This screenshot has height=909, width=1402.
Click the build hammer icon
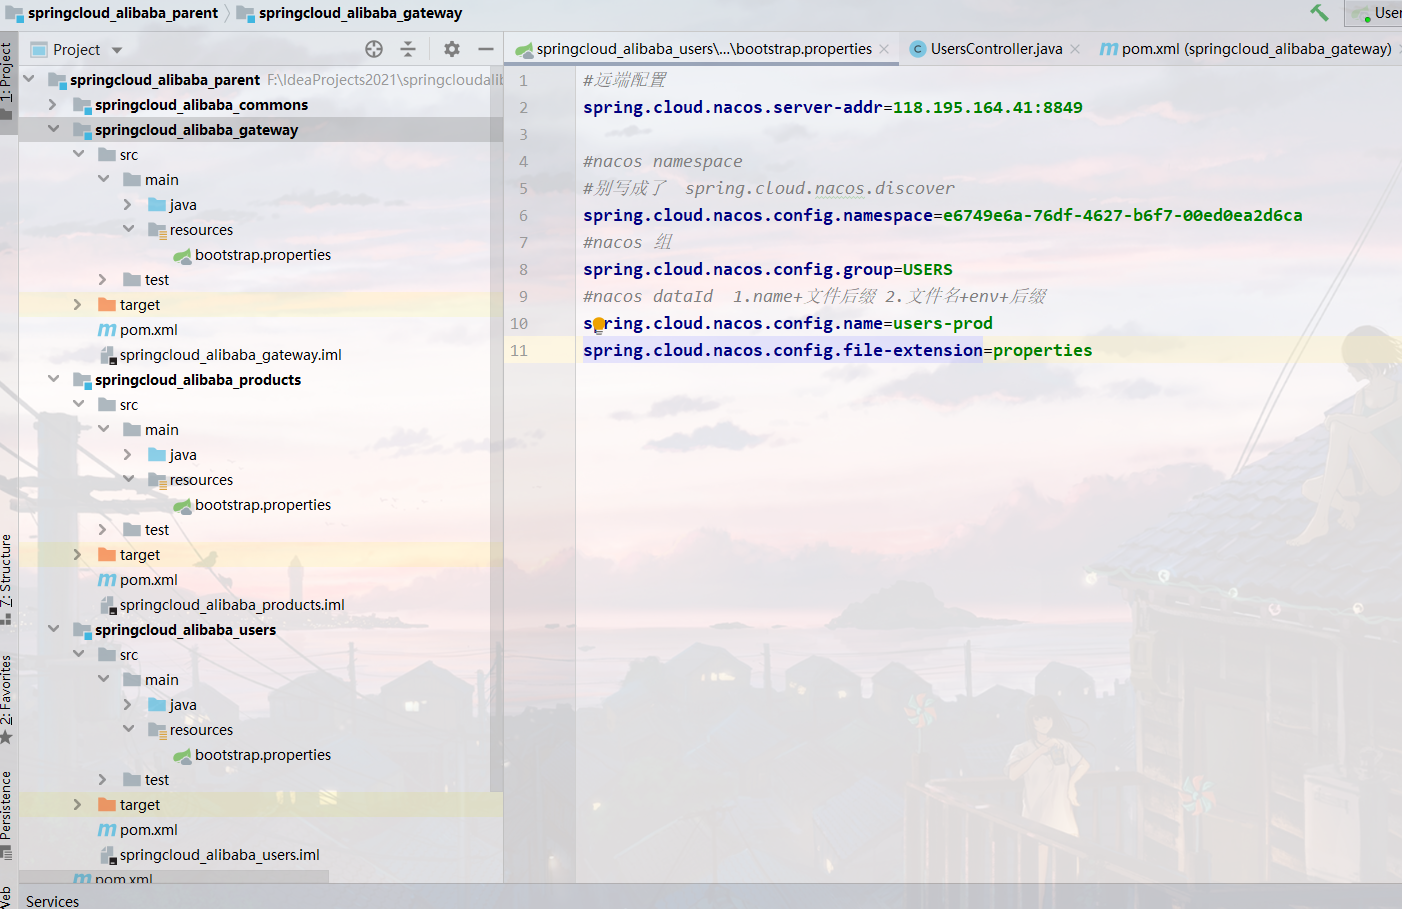click(1320, 13)
